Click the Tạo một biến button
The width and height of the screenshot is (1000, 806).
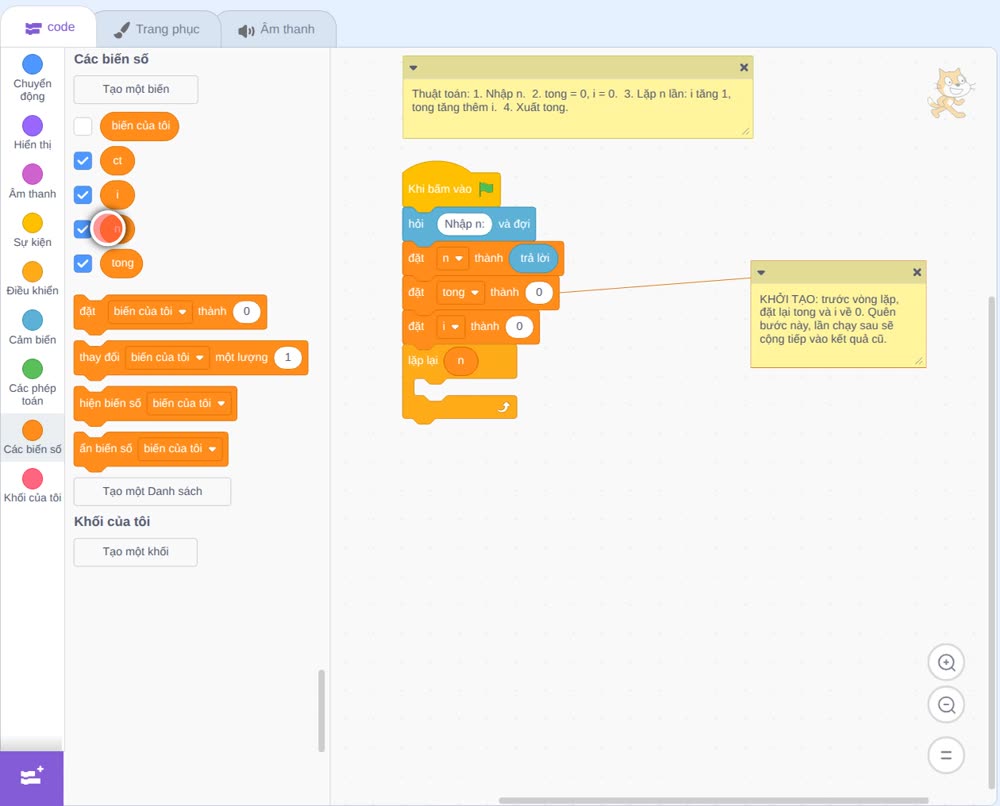pyautogui.click(x=136, y=89)
